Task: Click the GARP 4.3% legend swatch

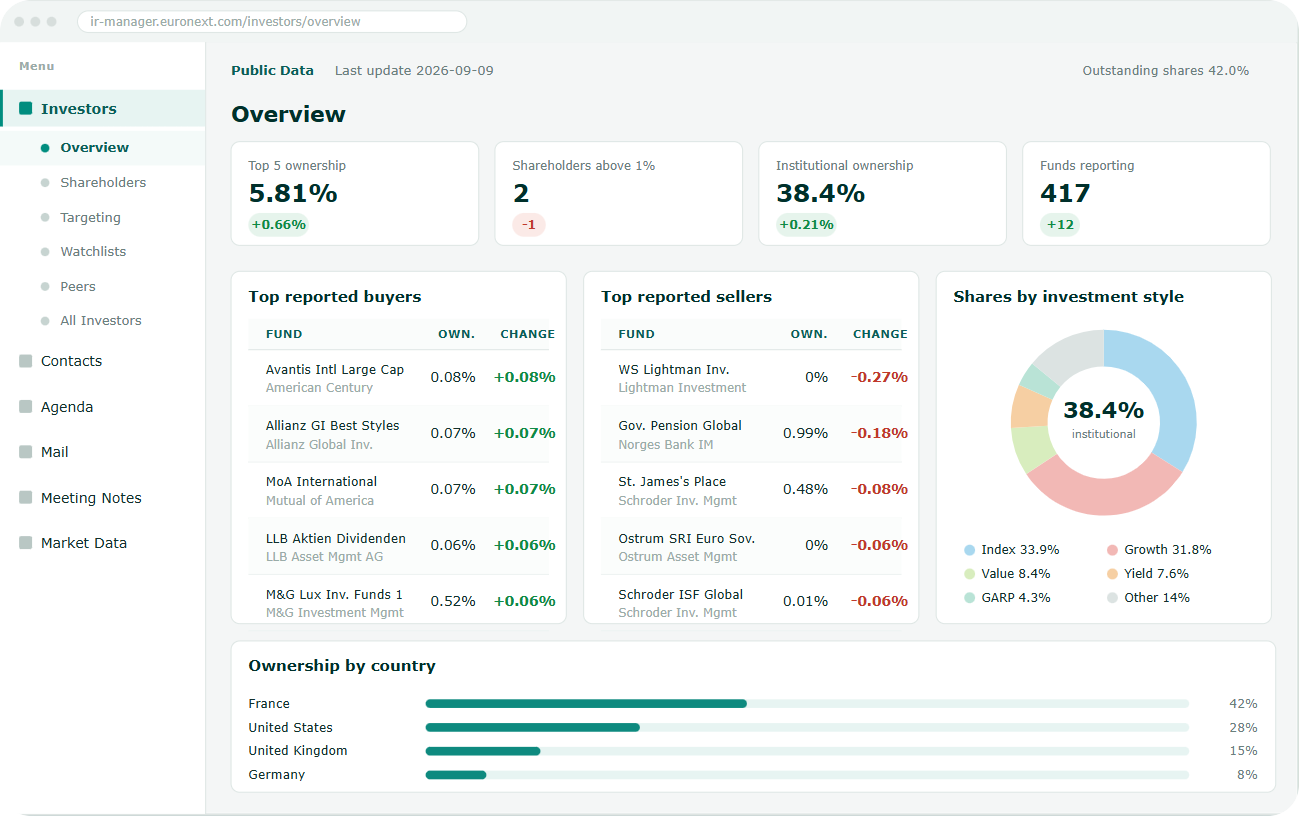Action: click(x=969, y=598)
